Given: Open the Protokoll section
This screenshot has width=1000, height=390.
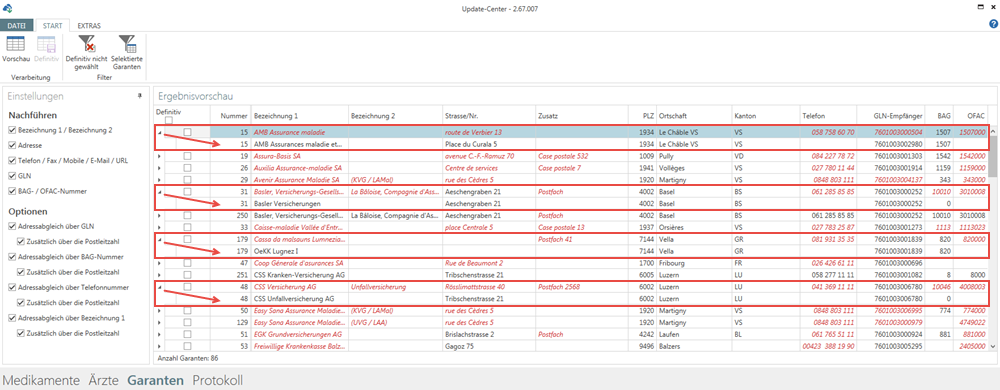Looking at the screenshot, I should (217, 380).
